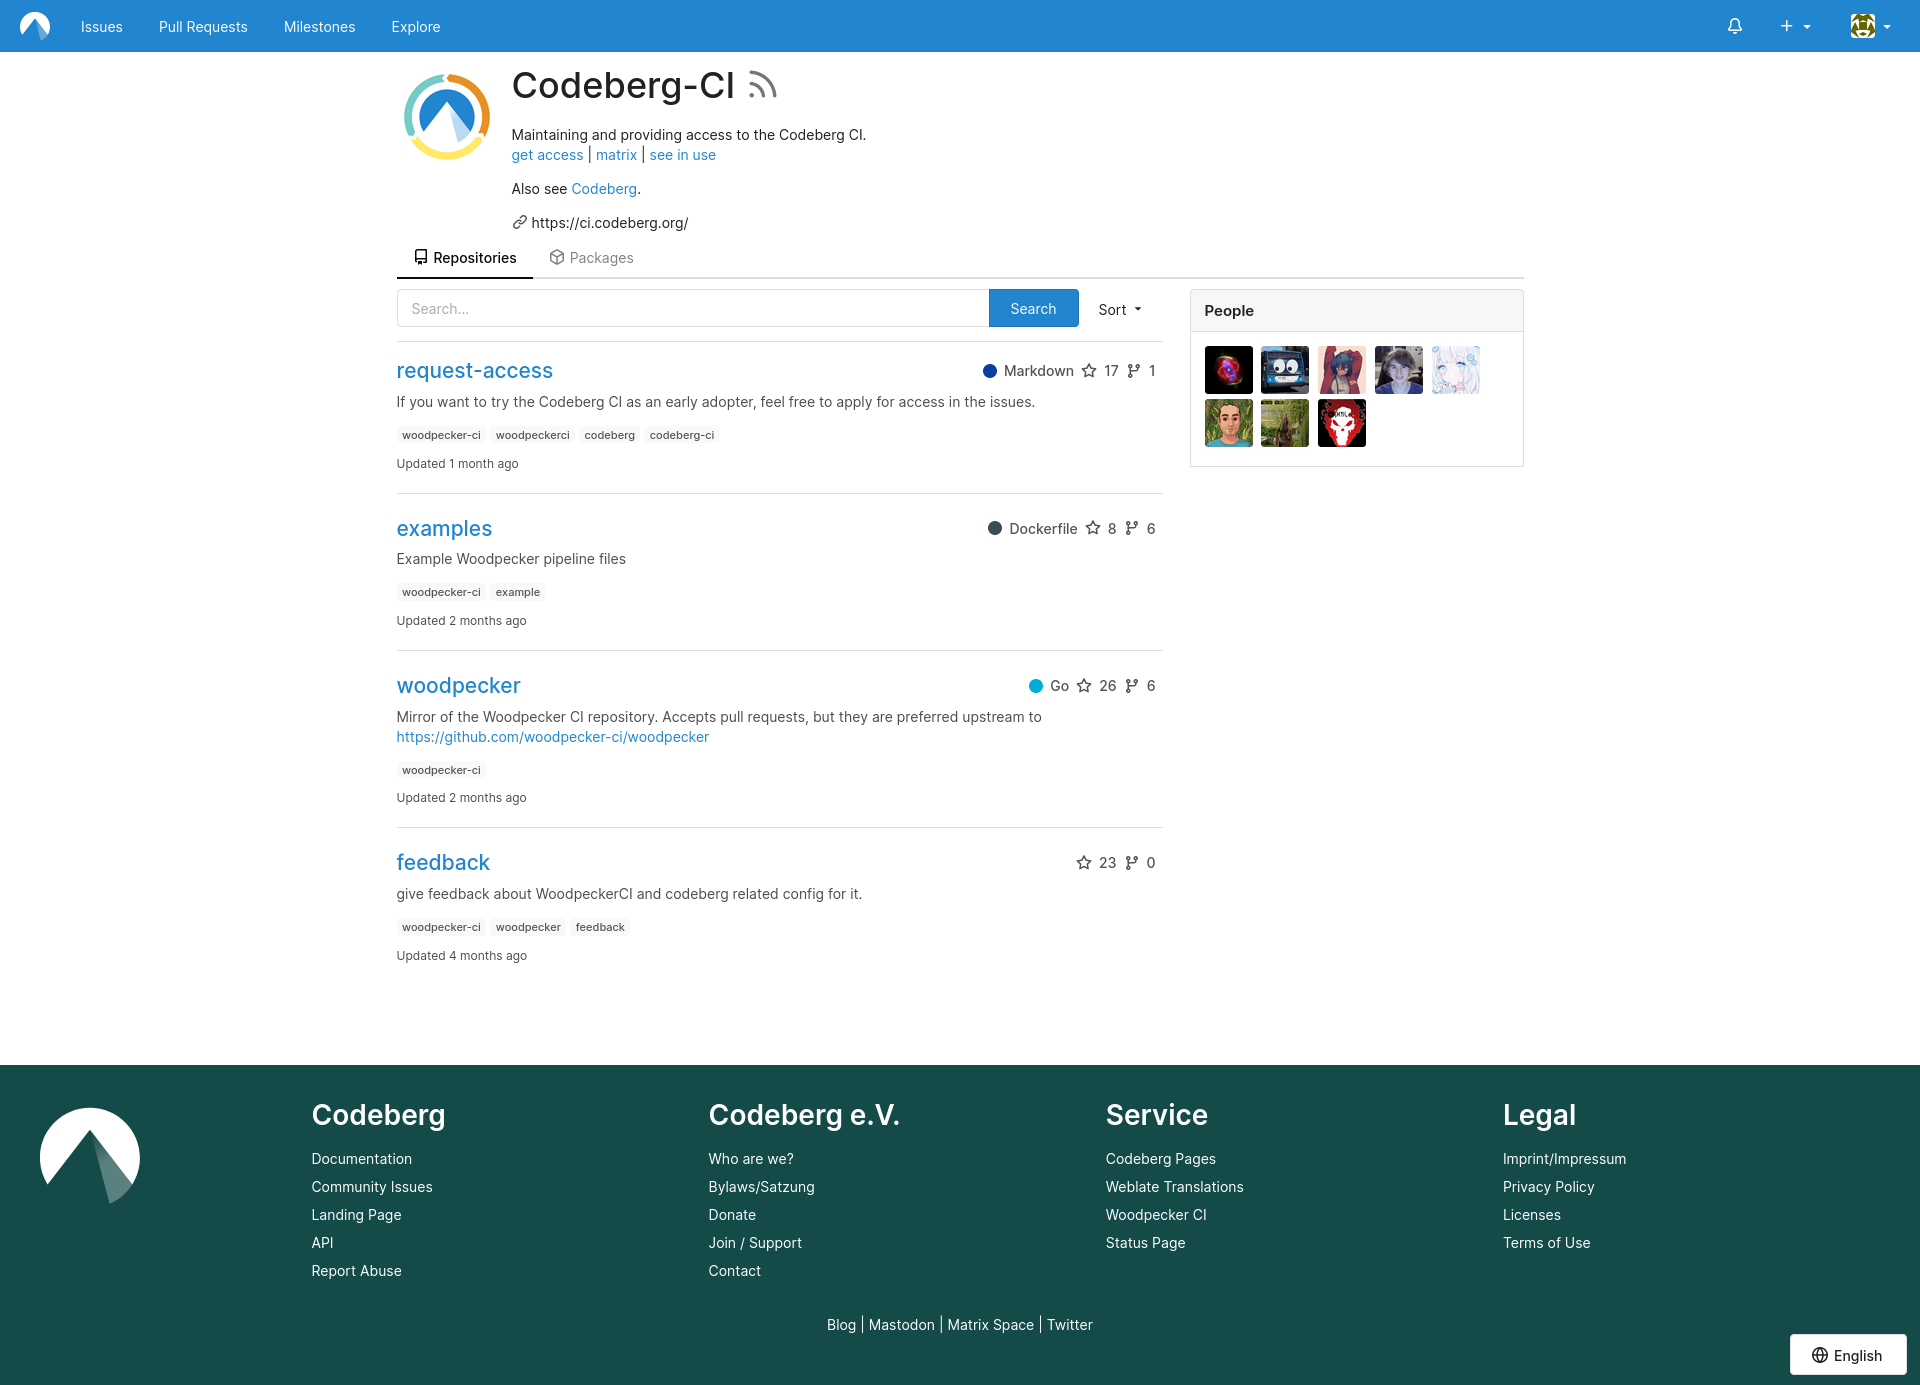
Task: Click the fork icon on feedback row
Action: 1131,863
